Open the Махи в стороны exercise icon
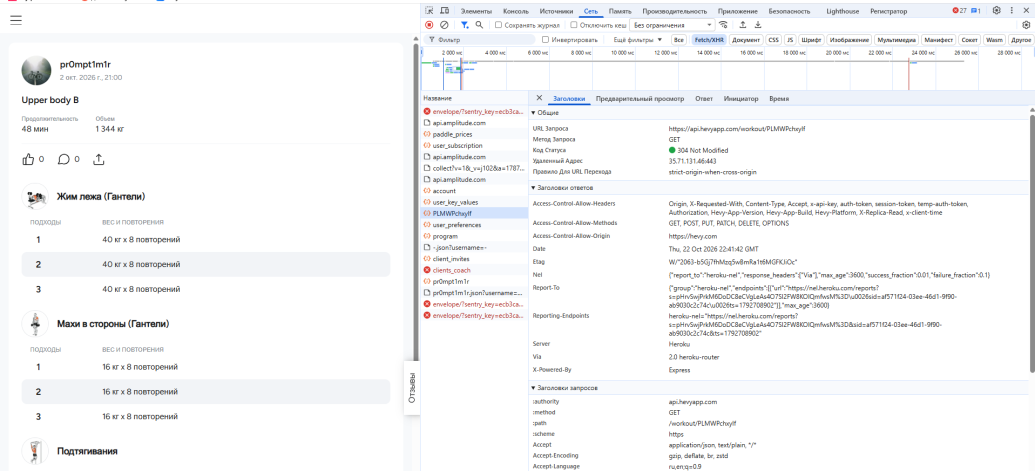Screen dimensions: 1035x471 35,324
